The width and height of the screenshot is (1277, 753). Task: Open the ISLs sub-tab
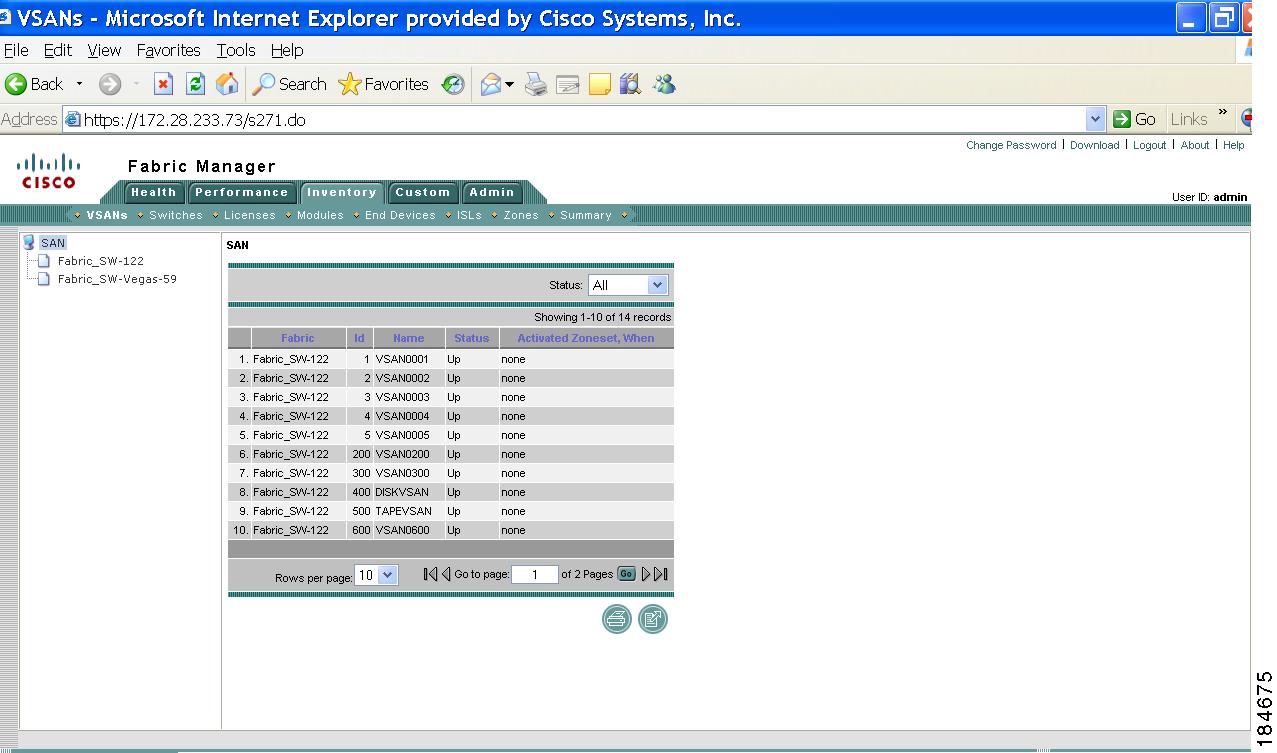coord(469,215)
